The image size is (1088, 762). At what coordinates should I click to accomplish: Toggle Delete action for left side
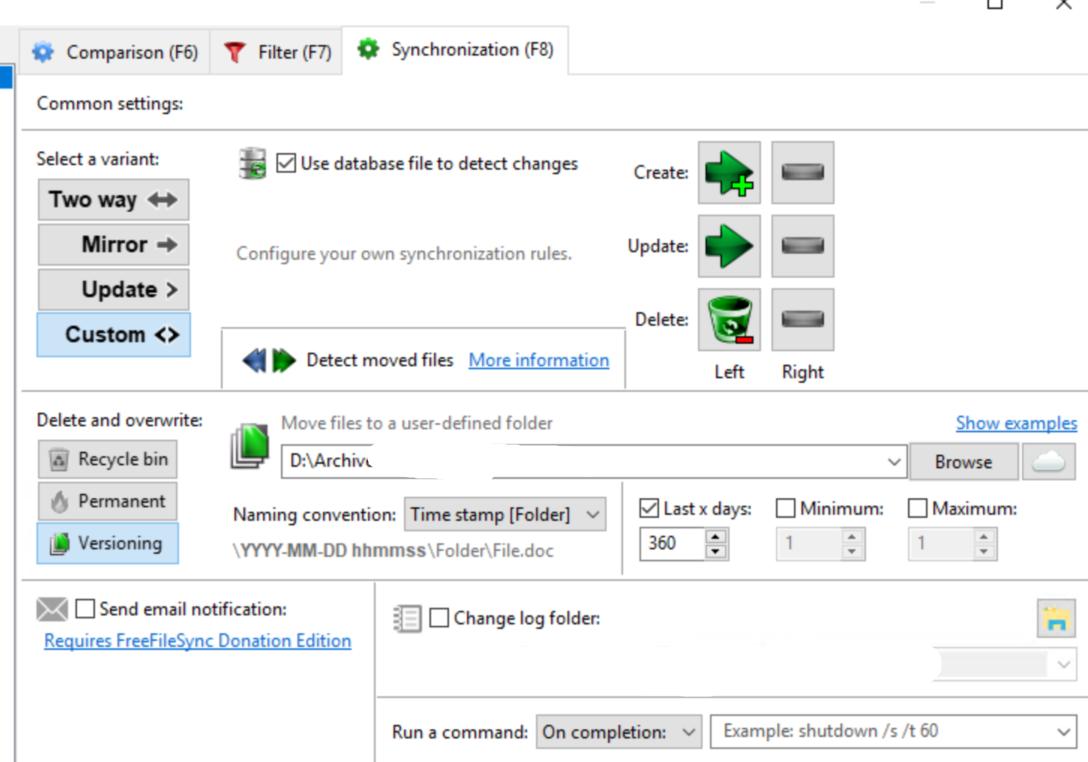729,320
